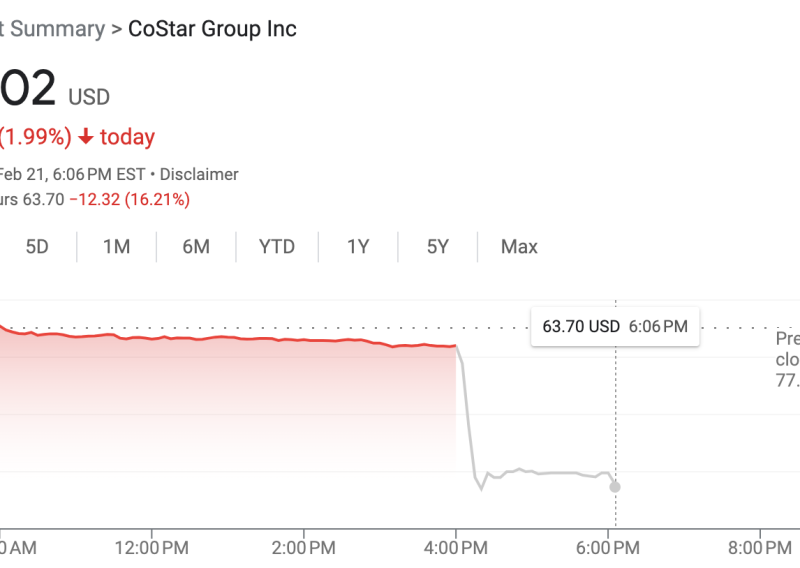Switch chart to 1M range
The image size is (800, 568).
(x=117, y=247)
